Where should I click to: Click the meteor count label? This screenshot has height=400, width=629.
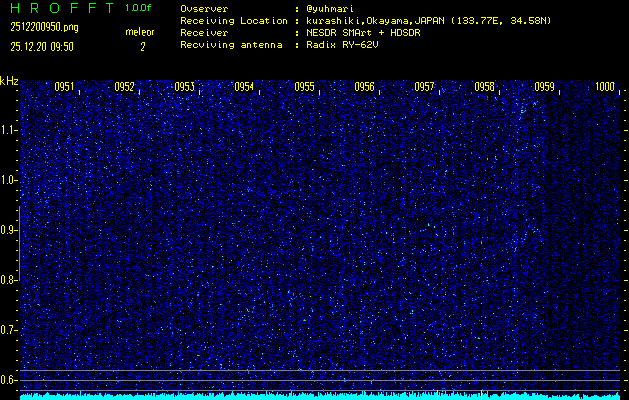(140, 32)
